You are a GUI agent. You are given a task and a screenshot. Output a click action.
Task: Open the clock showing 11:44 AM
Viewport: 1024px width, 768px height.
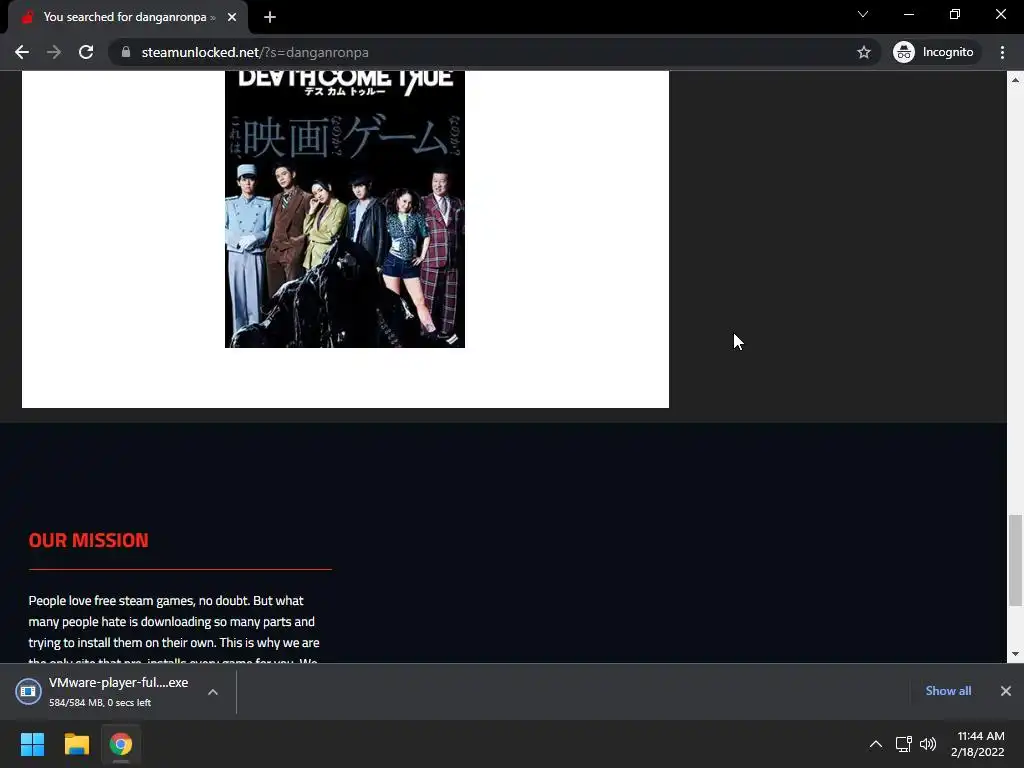click(x=978, y=744)
